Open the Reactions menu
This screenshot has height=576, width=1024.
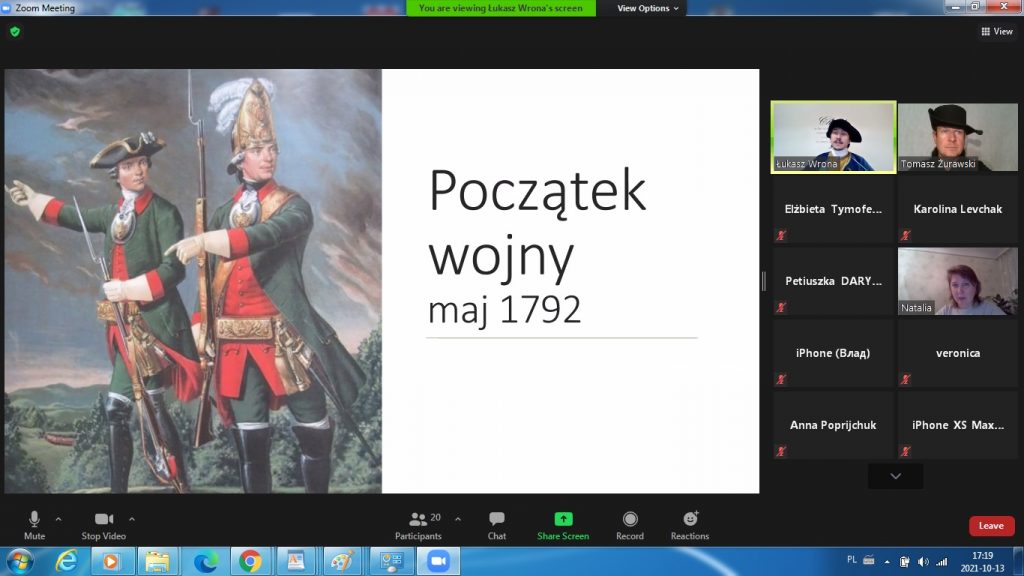point(690,523)
